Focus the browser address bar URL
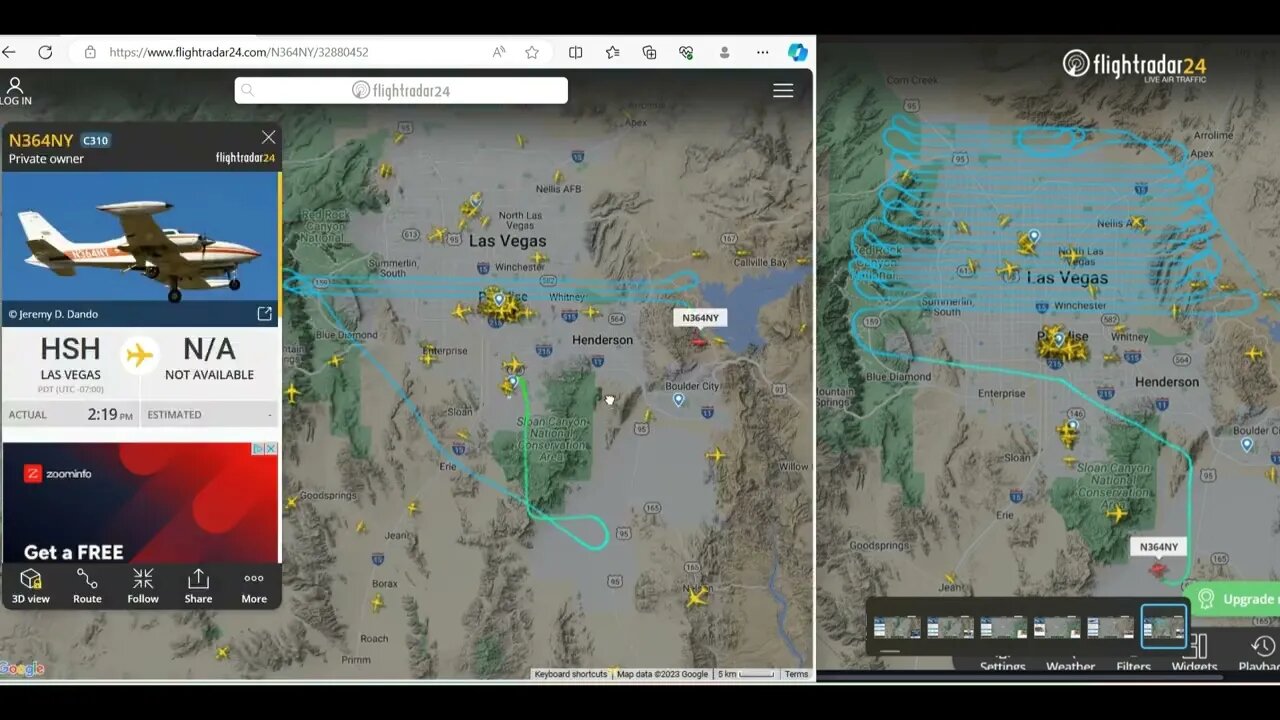This screenshot has height=720, width=1280. tap(238, 52)
